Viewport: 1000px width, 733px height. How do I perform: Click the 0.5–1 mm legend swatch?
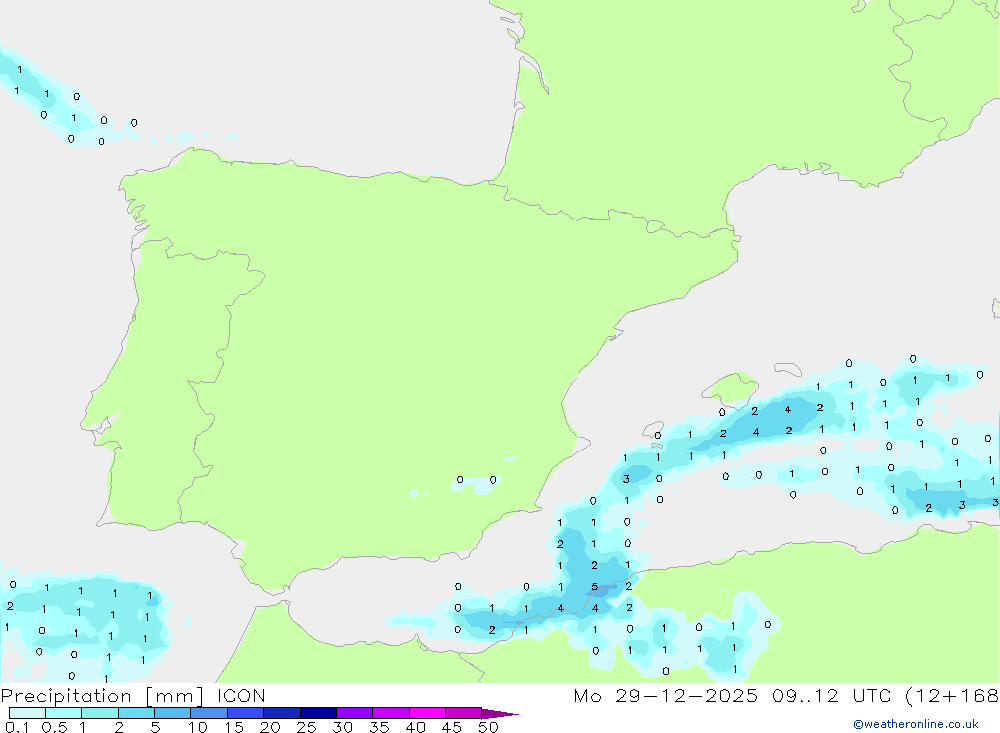[x=64, y=713]
